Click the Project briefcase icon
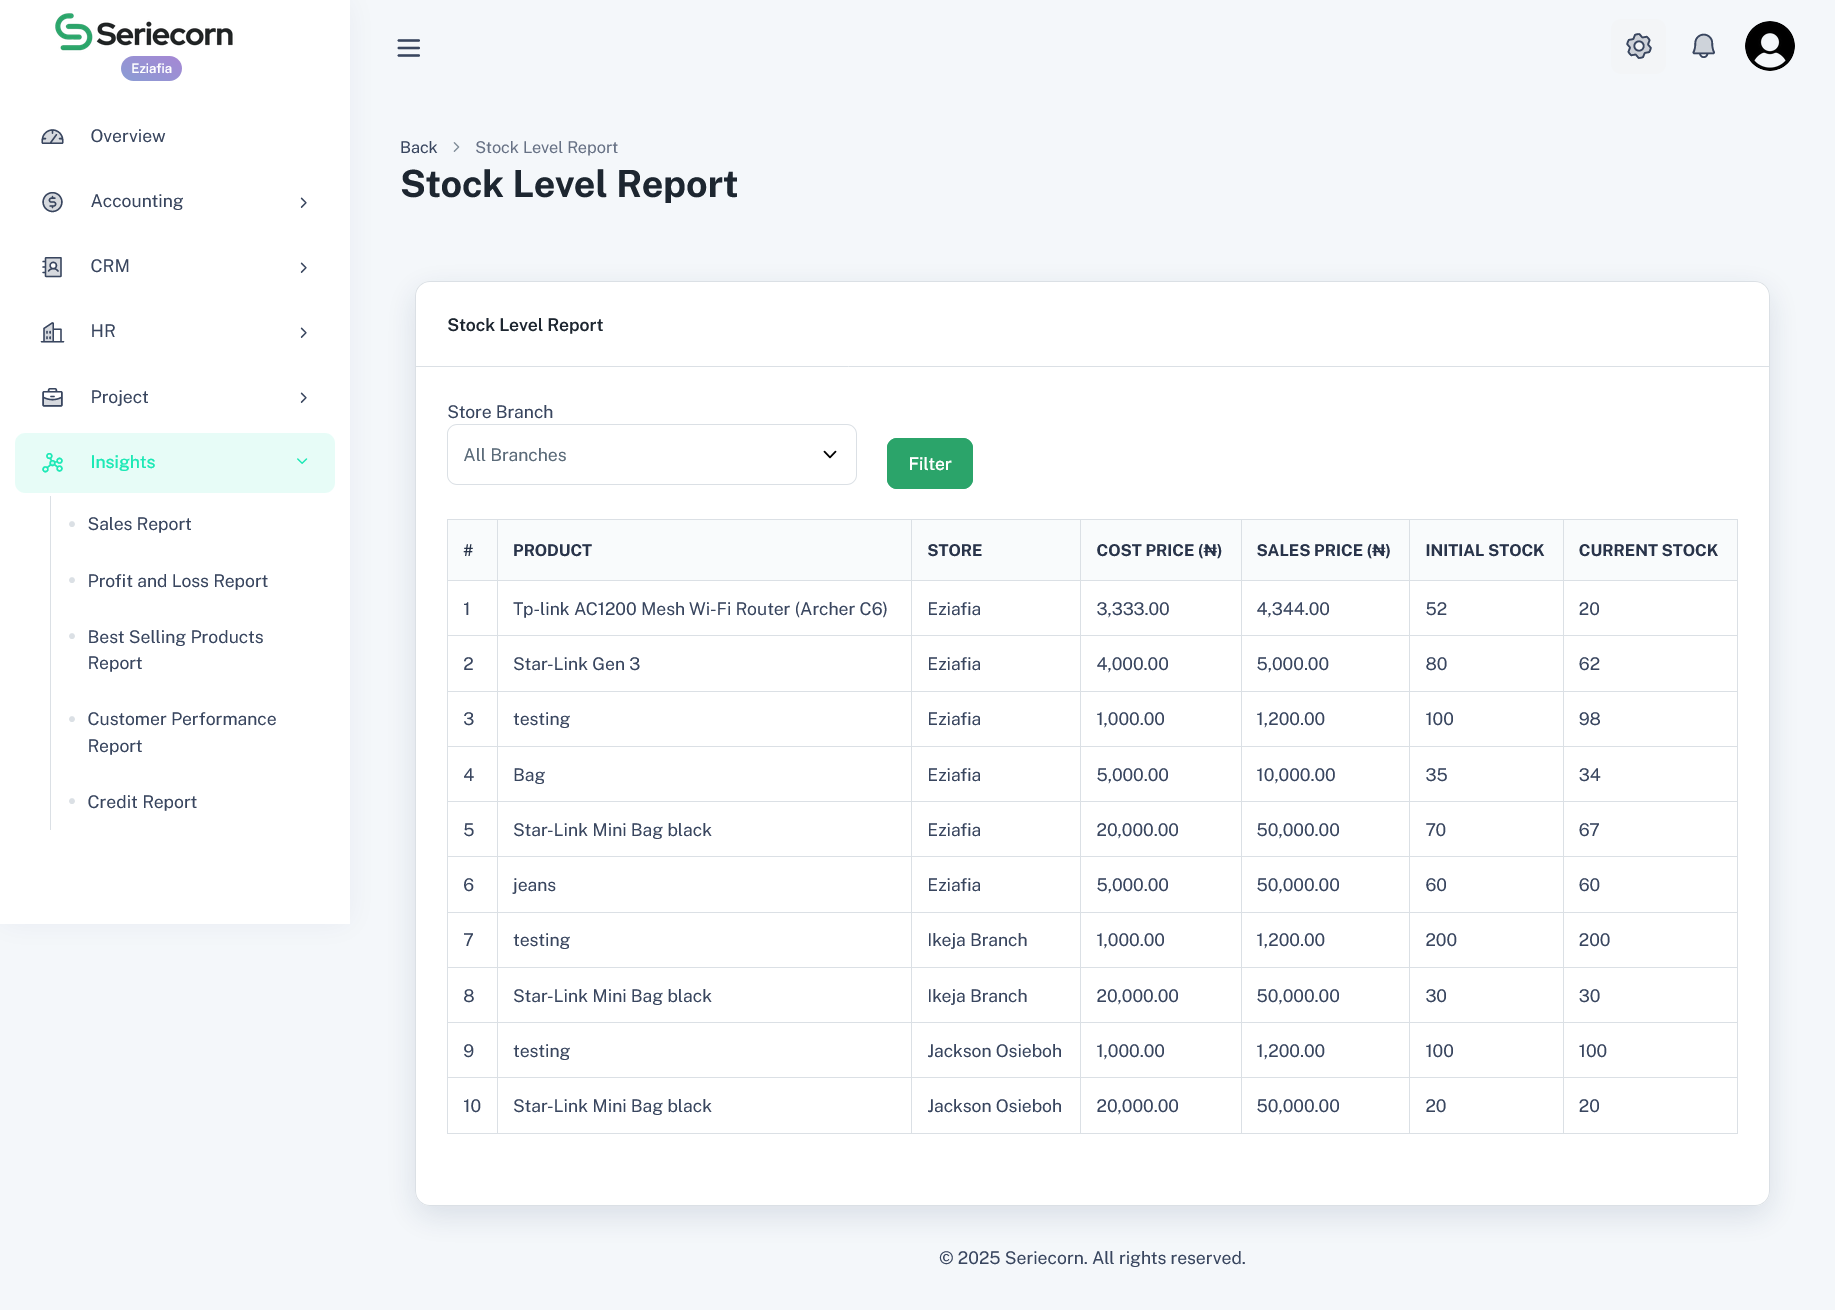The height and width of the screenshot is (1310, 1835). click(x=53, y=397)
